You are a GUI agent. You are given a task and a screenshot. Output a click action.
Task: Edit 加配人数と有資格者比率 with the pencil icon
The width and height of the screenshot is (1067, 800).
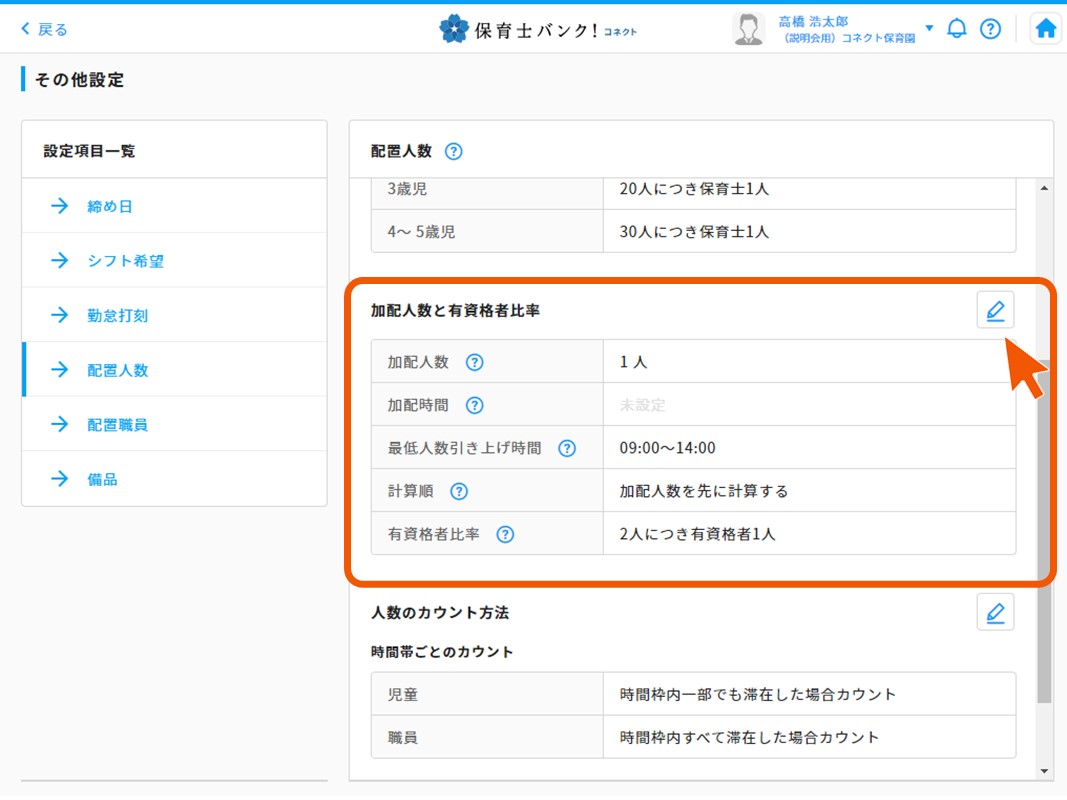pyautogui.click(x=994, y=310)
